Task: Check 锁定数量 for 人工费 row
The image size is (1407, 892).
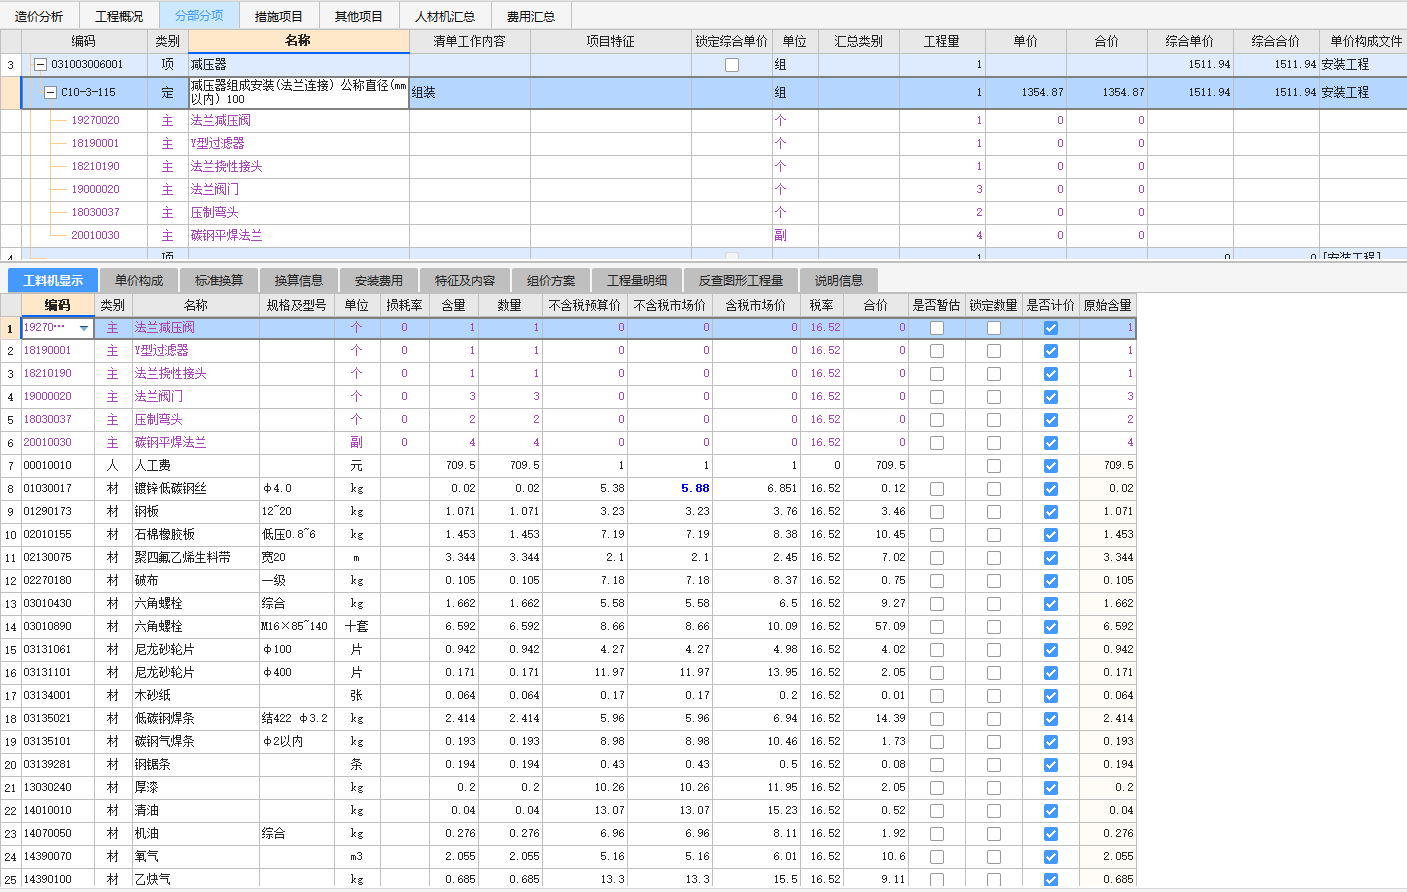Action: tap(994, 466)
